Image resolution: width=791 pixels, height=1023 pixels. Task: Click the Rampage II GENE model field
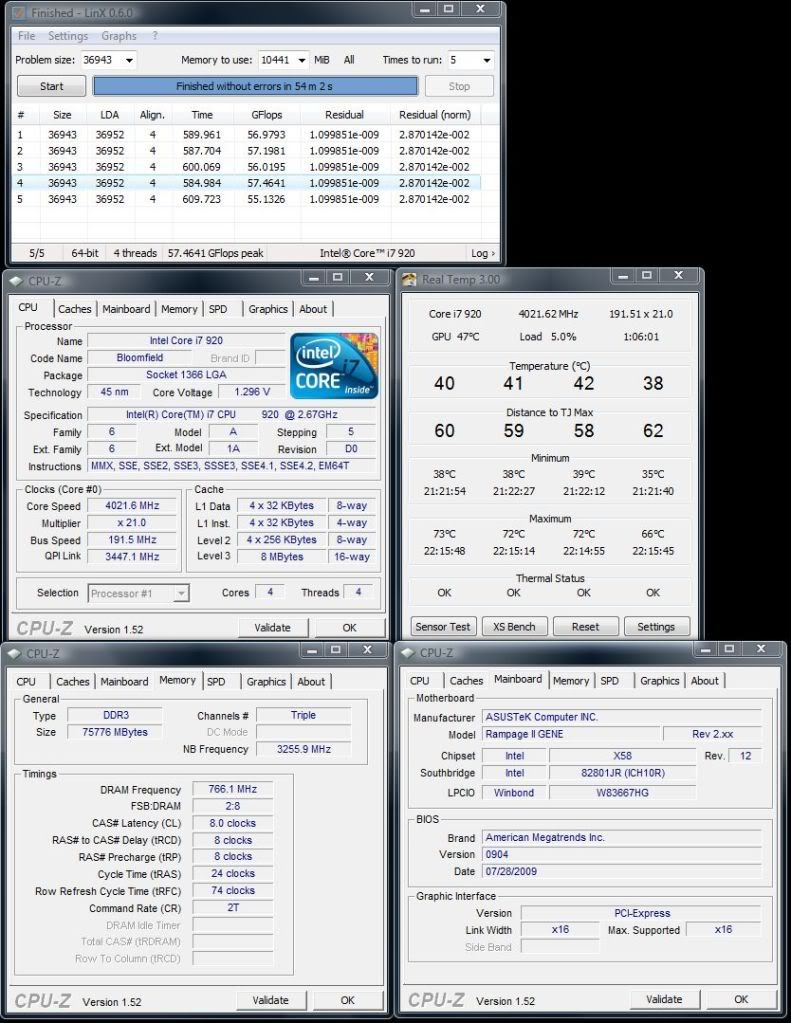[x=570, y=734]
